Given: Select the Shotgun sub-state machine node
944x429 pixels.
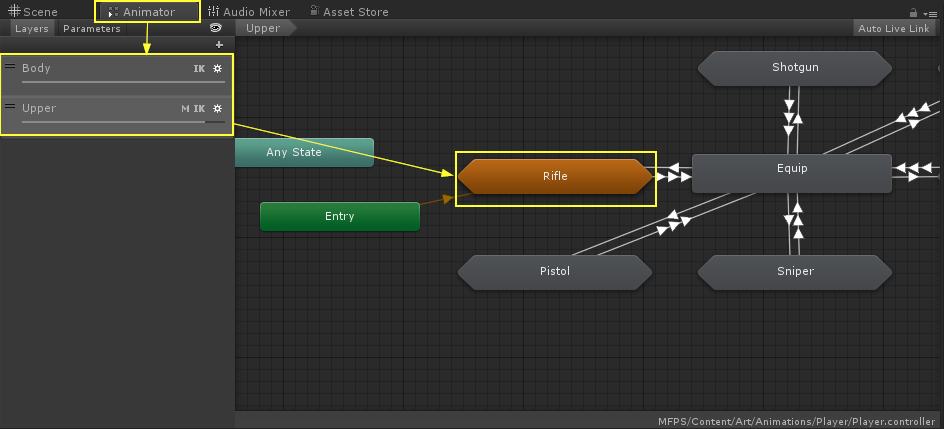Looking at the screenshot, I should (793, 68).
